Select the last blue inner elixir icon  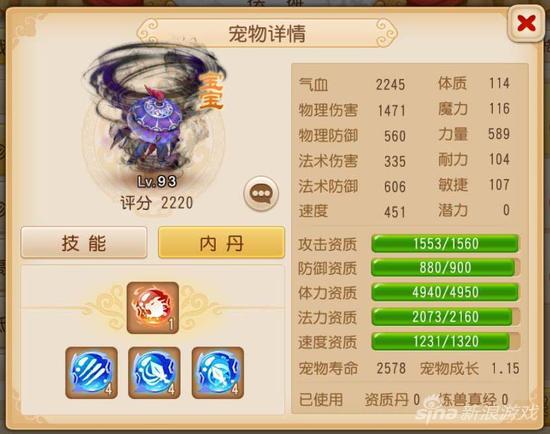[x=218, y=373]
